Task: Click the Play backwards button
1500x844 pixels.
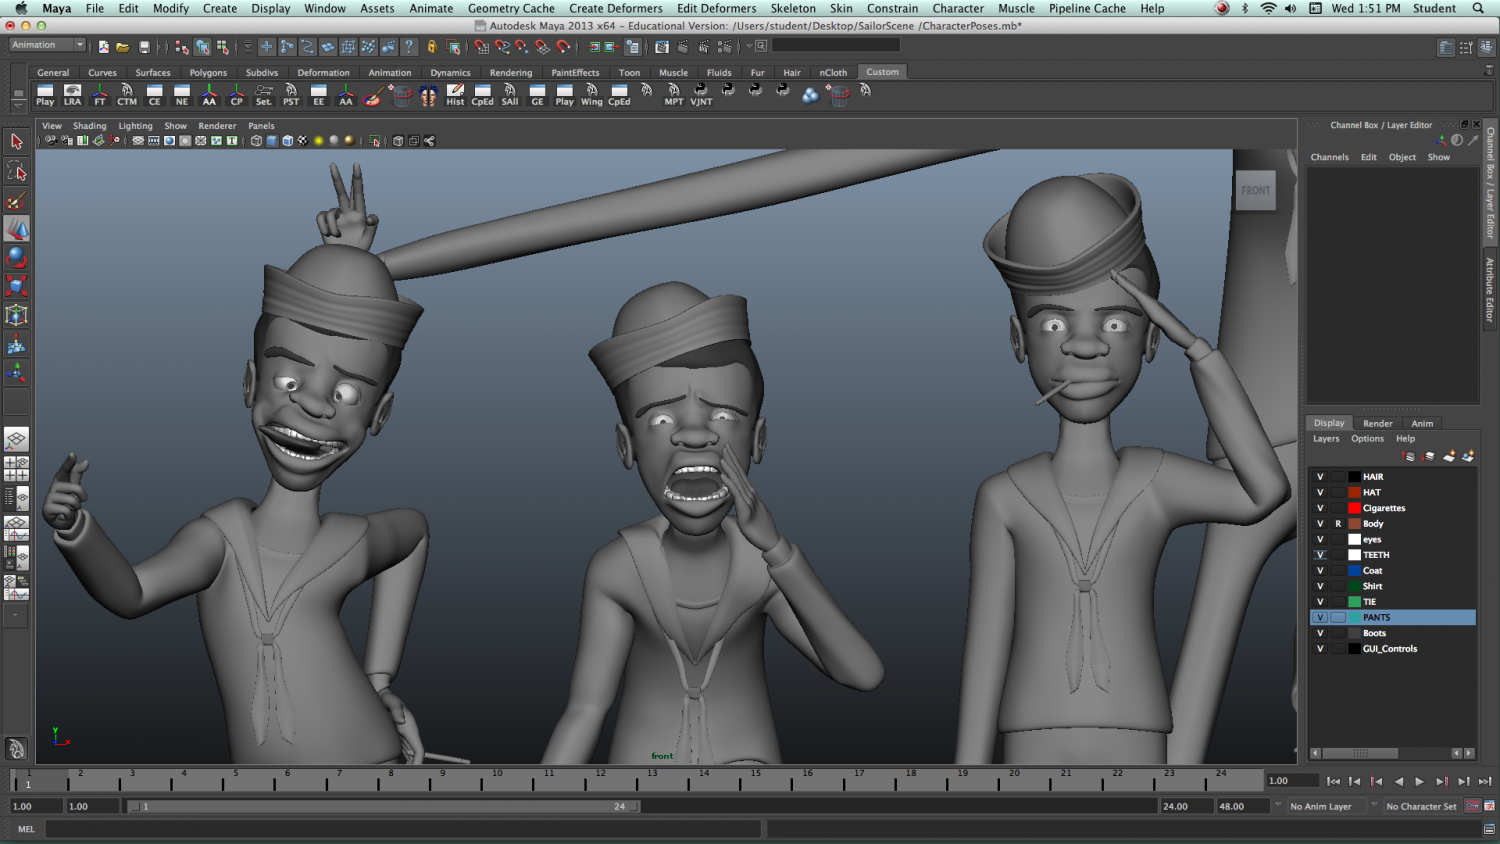Action: [1398, 781]
